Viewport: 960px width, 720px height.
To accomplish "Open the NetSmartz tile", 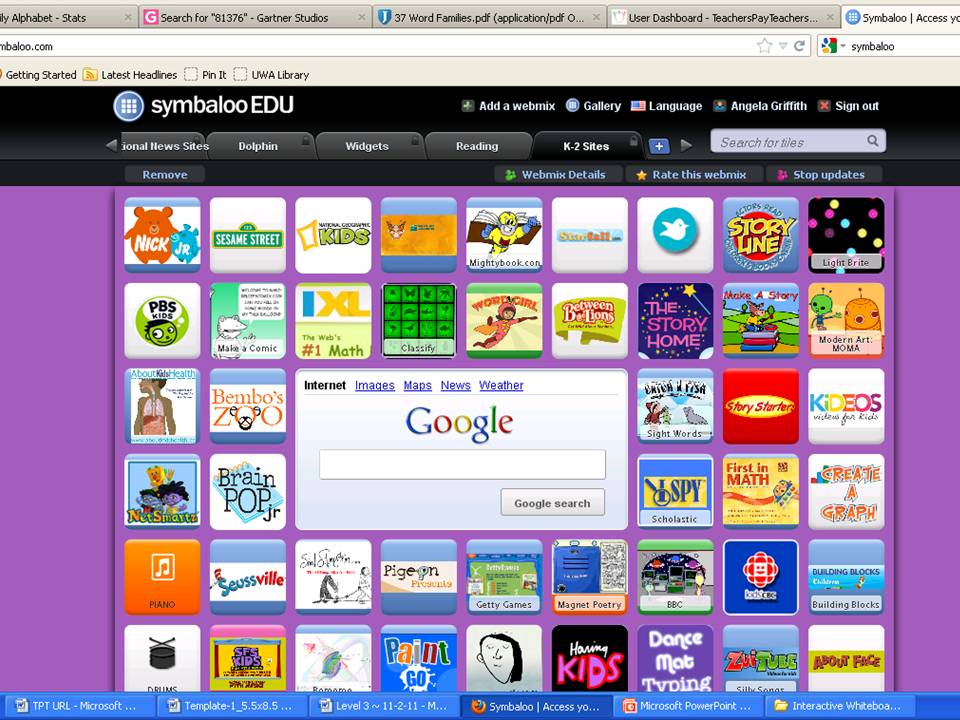I will [x=162, y=492].
